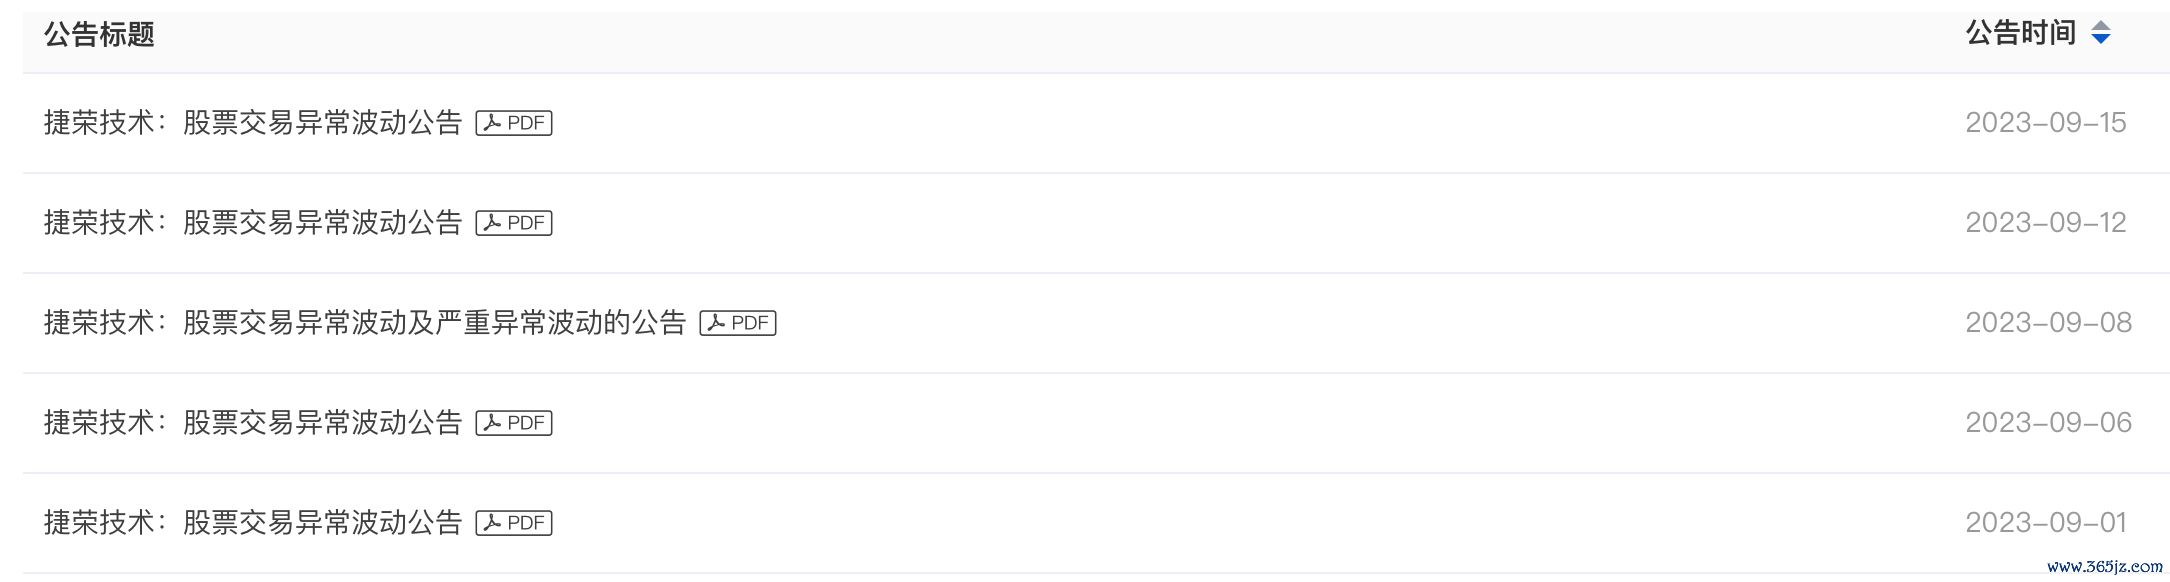Open the 2023-09-01 异常波动公告 title link
Screen dimensions: 2170x582
[x=253, y=523]
